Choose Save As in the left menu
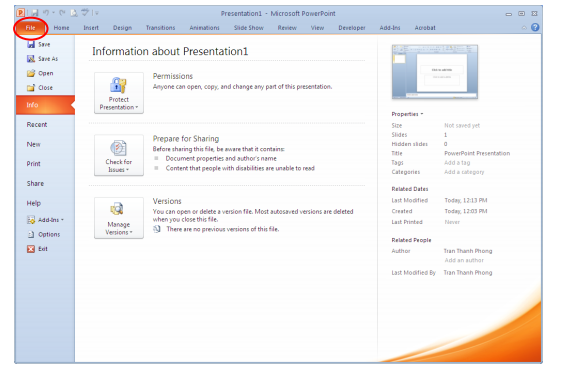Viewport: 566px width, 374px height. coord(42,59)
